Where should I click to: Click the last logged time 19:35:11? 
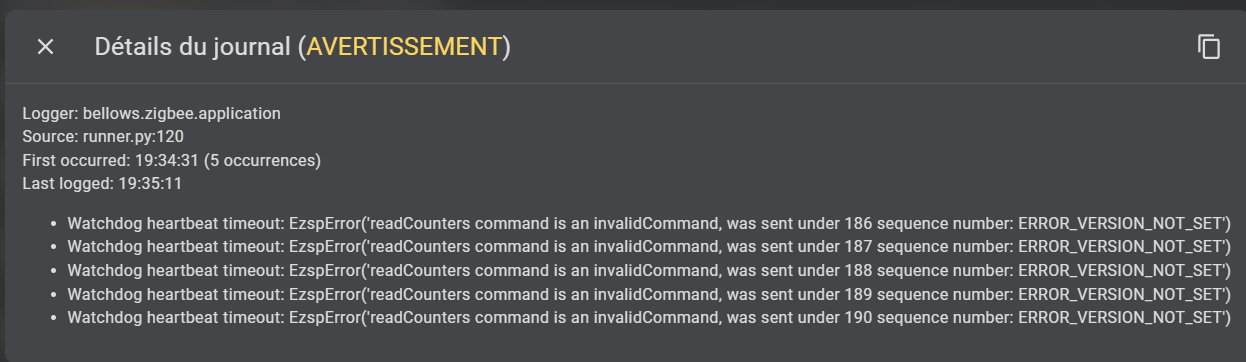(x=150, y=183)
